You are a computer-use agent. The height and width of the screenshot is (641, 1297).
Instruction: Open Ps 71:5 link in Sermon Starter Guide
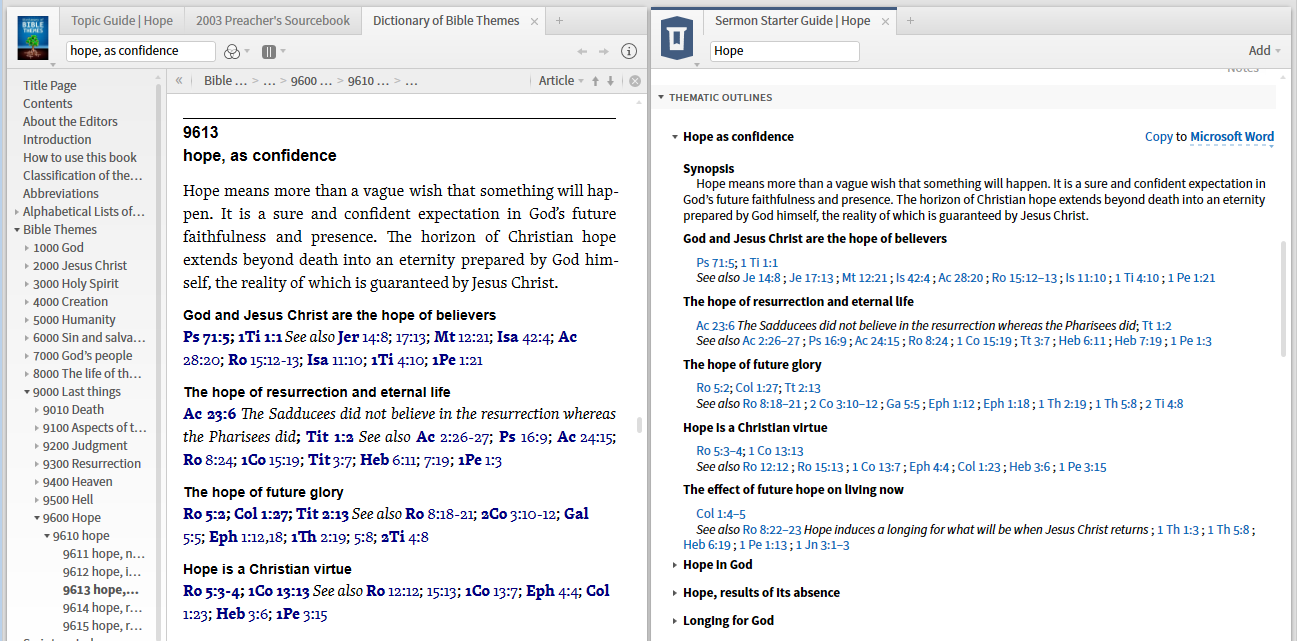(x=713, y=263)
